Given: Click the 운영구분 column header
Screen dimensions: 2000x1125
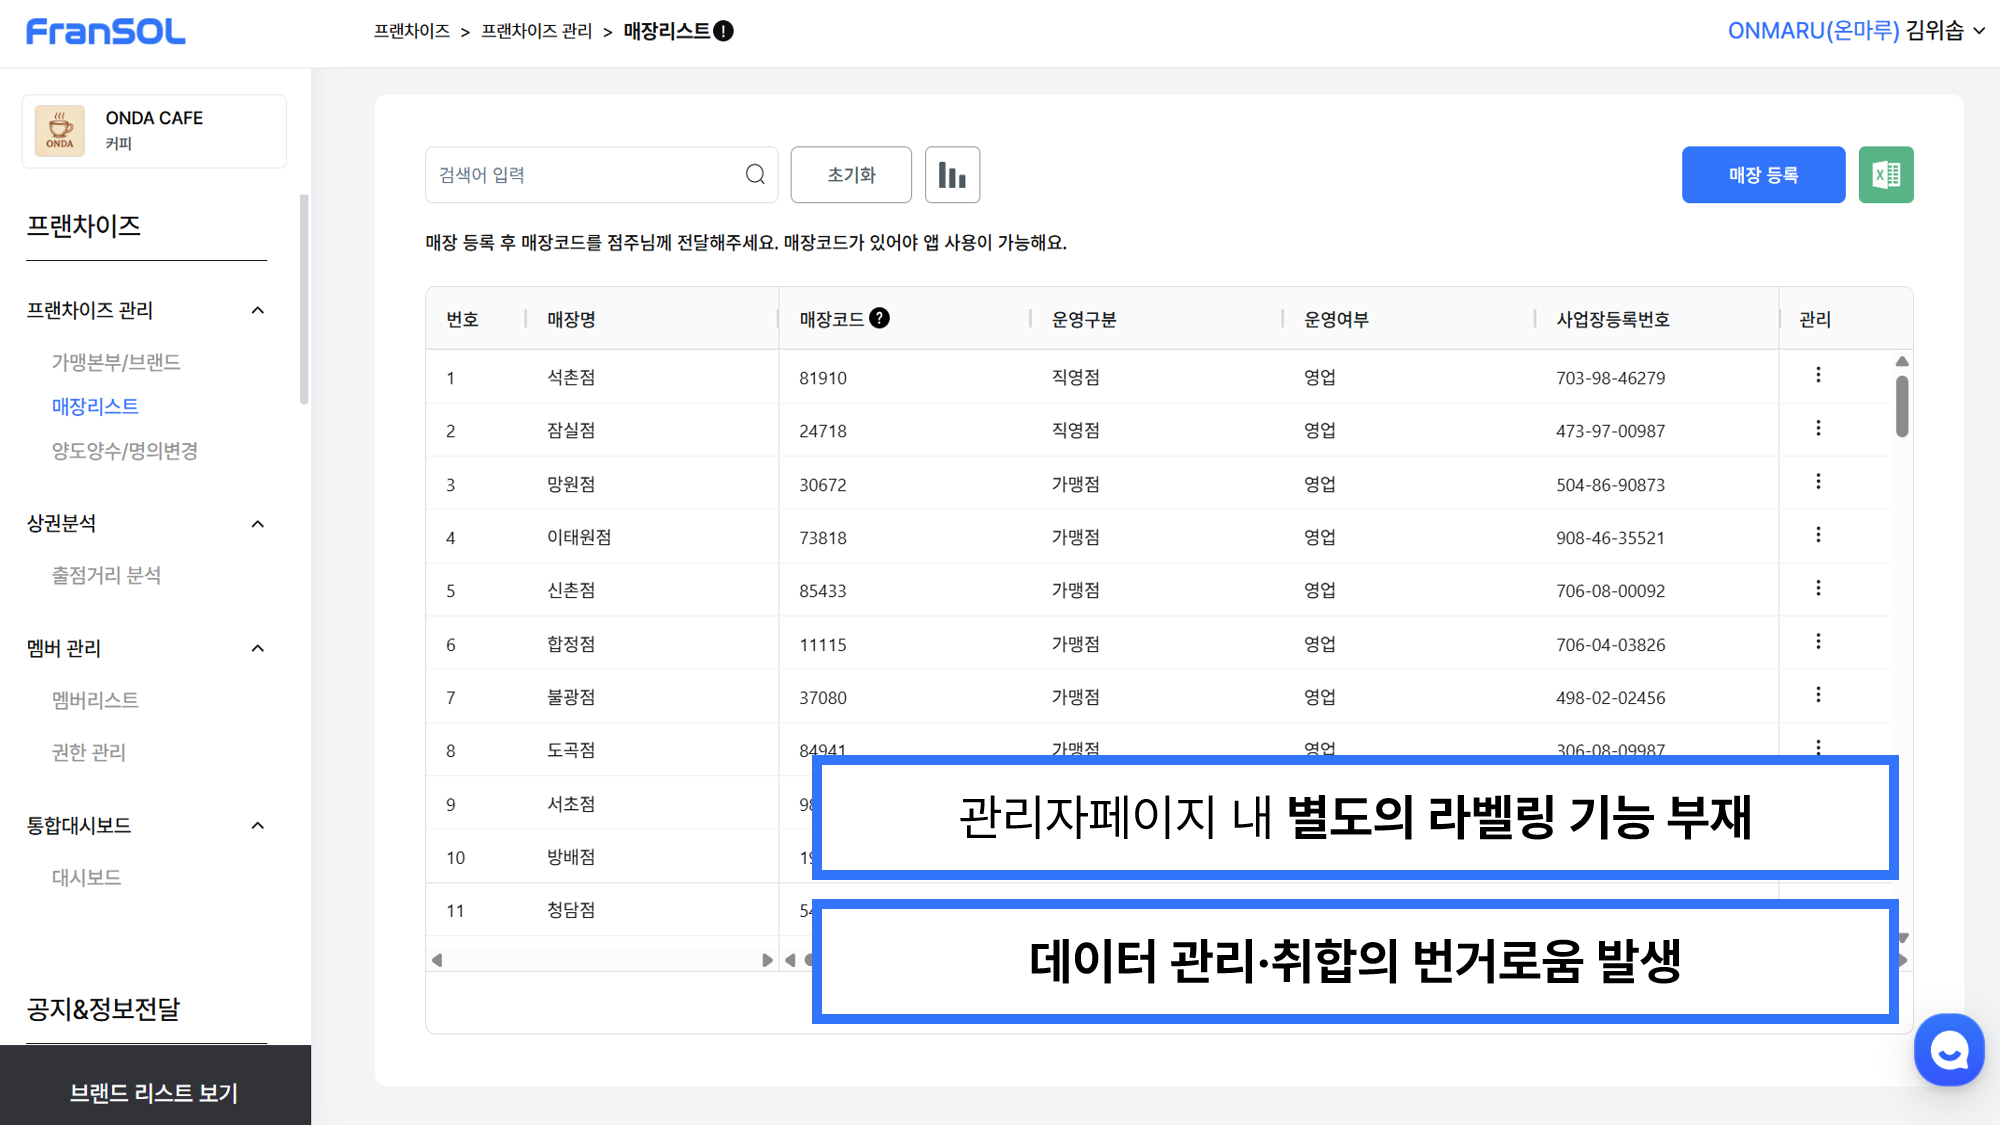Looking at the screenshot, I should click(1084, 319).
